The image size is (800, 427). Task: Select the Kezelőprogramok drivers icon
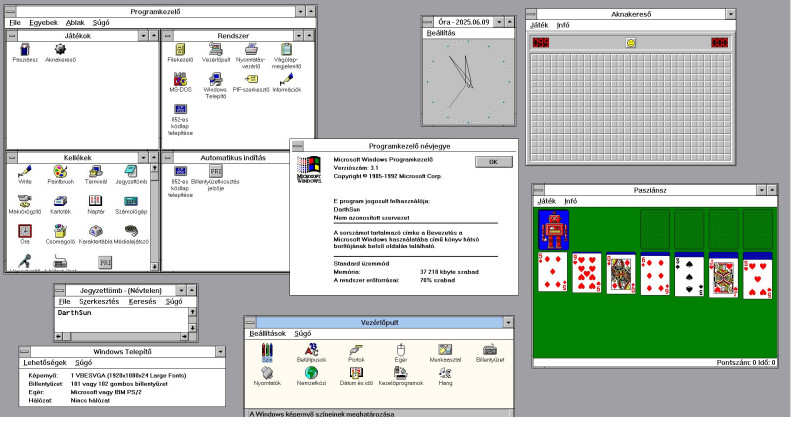coord(401,373)
